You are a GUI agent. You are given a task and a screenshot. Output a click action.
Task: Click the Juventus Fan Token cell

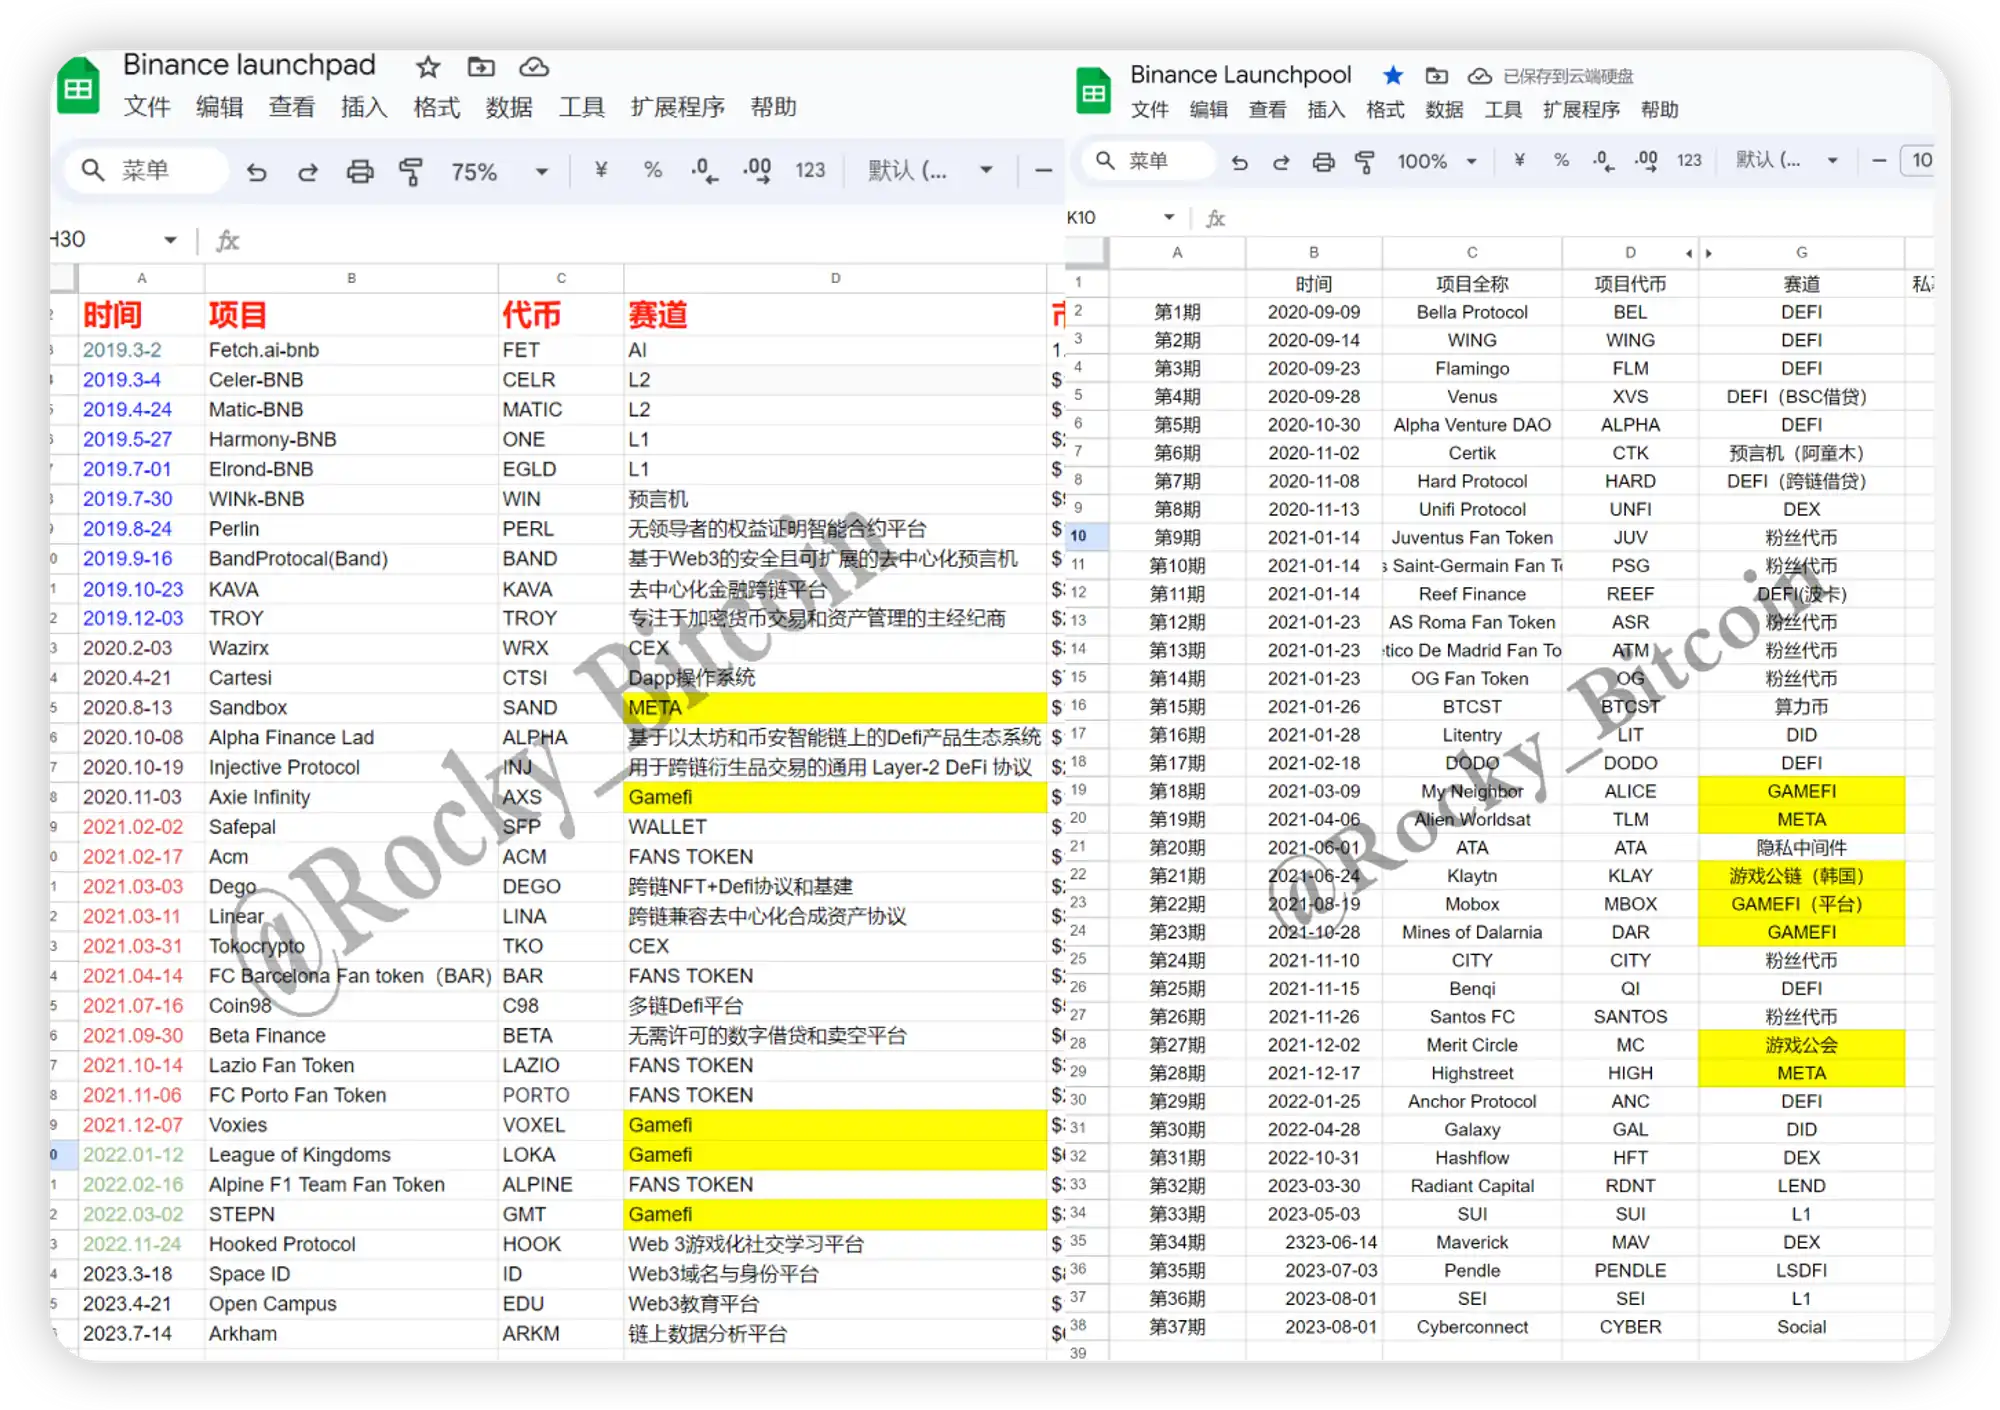[1472, 537]
